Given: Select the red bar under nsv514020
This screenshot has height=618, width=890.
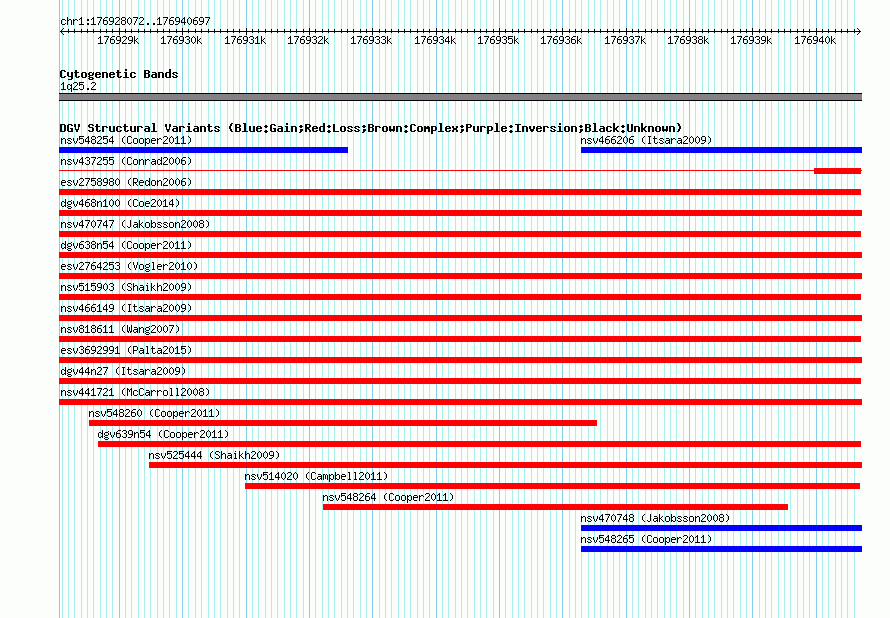Looking at the screenshot, I should pyautogui.click(x=553, y=486).
